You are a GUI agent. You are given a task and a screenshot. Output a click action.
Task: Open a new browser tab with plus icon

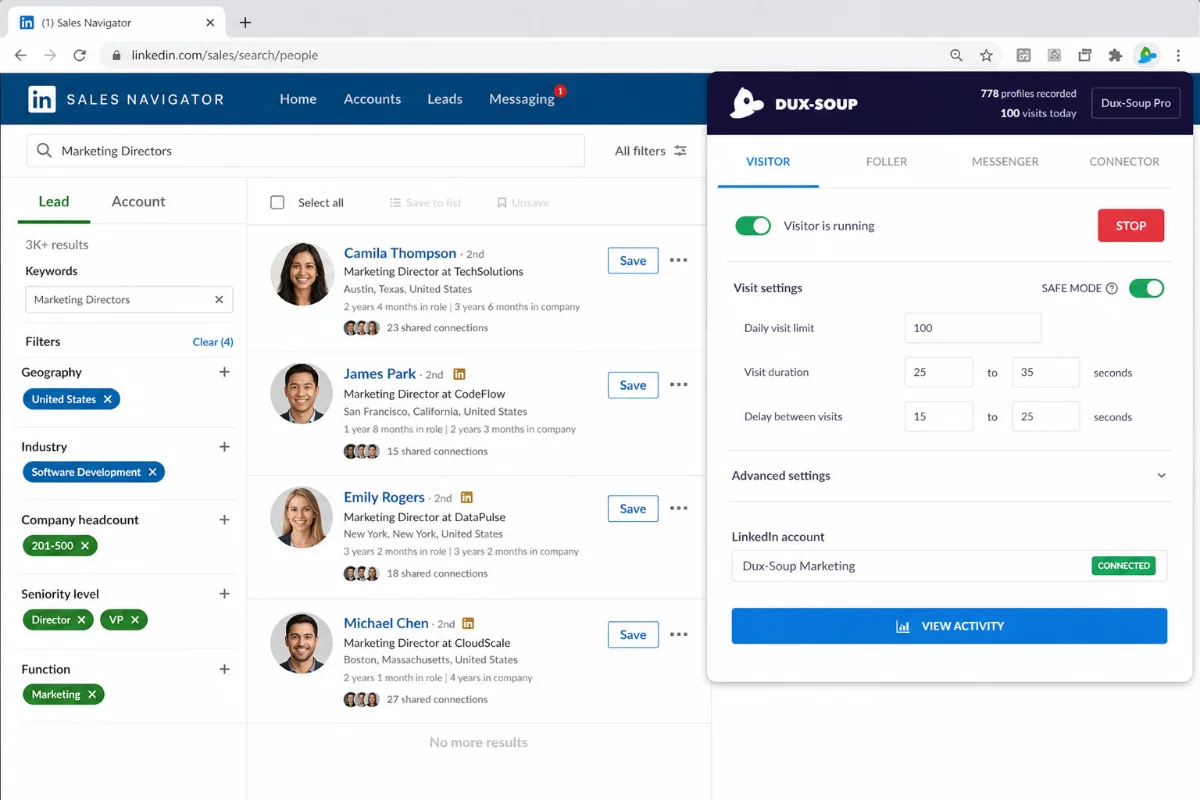pyautogui.click(x=245, y=22)
